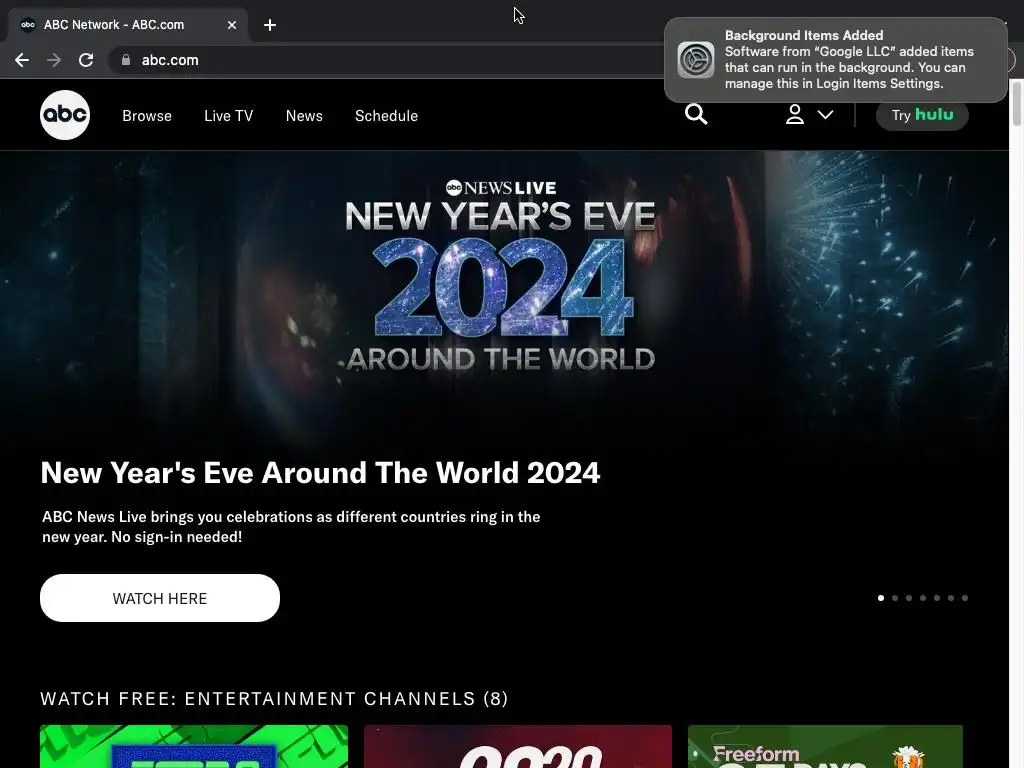Go back with the browser back arrow
Screen dimensions: 1024x768
(x=22, y=60)
